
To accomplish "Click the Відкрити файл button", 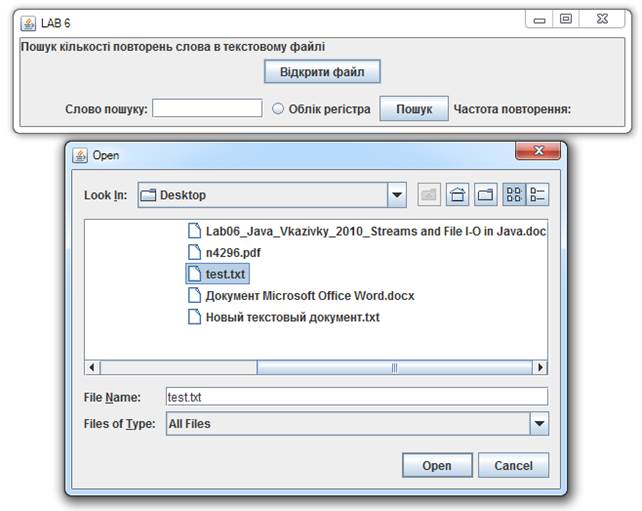I will pyautogui.click(x=322, y=72).
